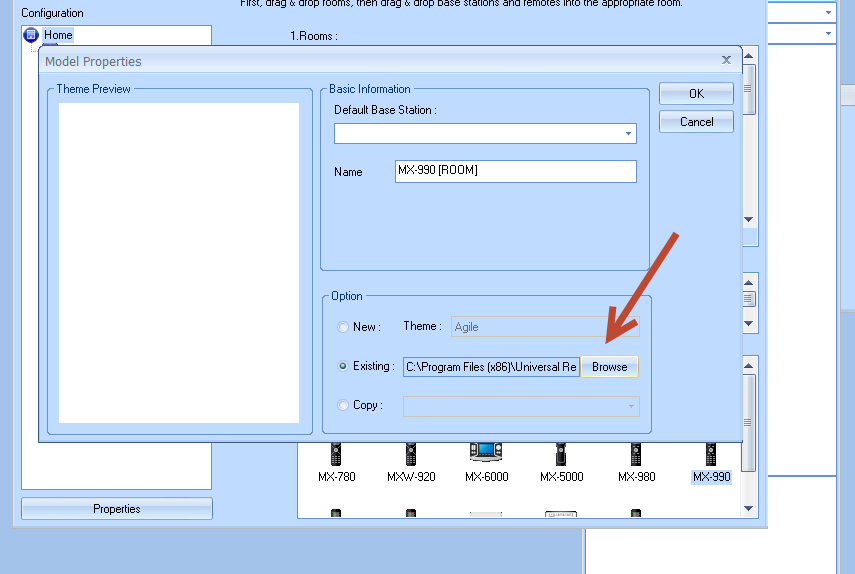This screenshot has height=574, width=855.
Task: Click the existing file path field
Action: pyautogui.click(x=491, y=367)
